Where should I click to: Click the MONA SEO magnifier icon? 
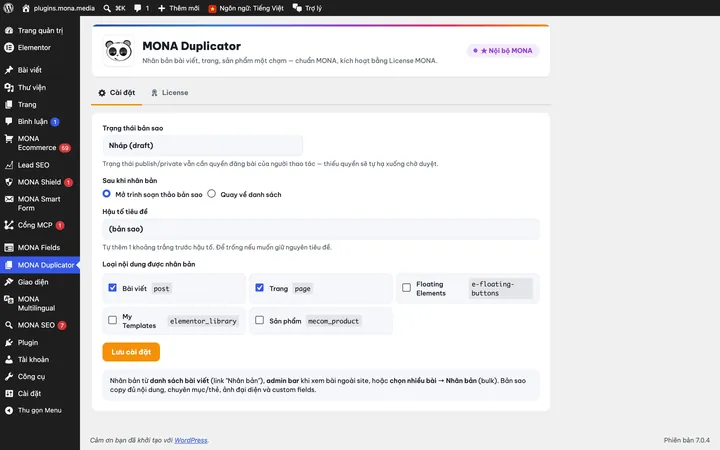(x=9, y=325)
